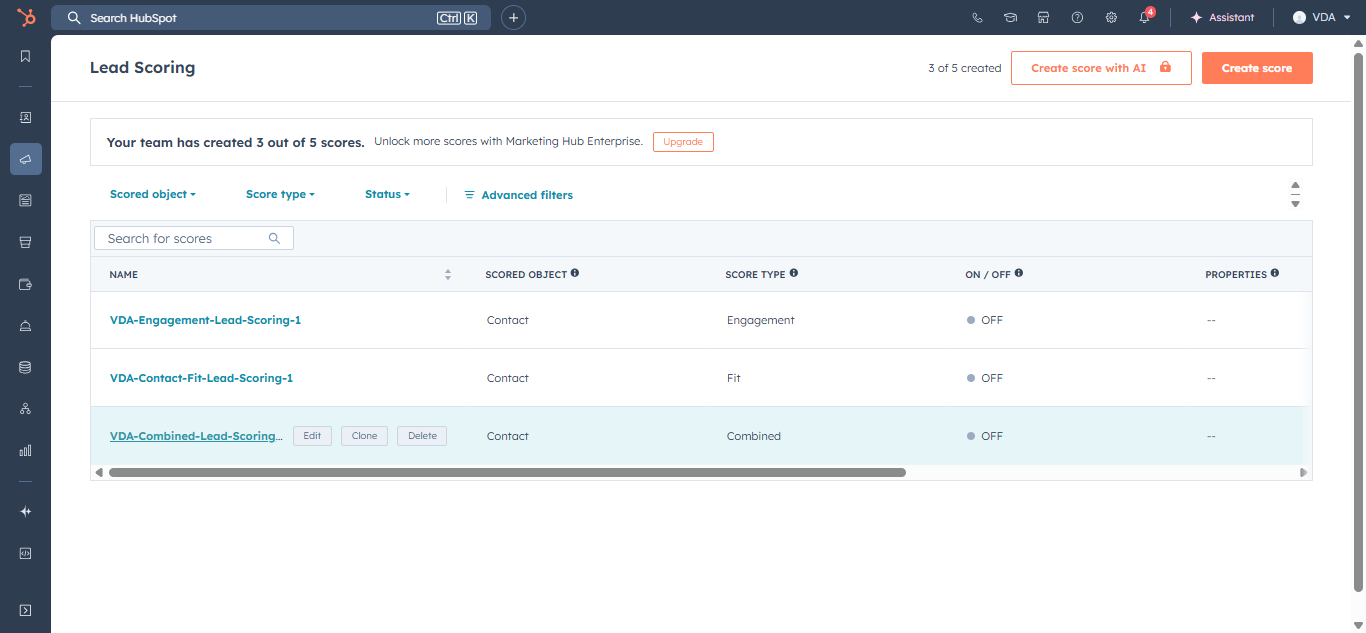This screenshot has width=1366, height=633.
Task: Click the '3 of 5 created' text
Action: (x=964, y=68)
